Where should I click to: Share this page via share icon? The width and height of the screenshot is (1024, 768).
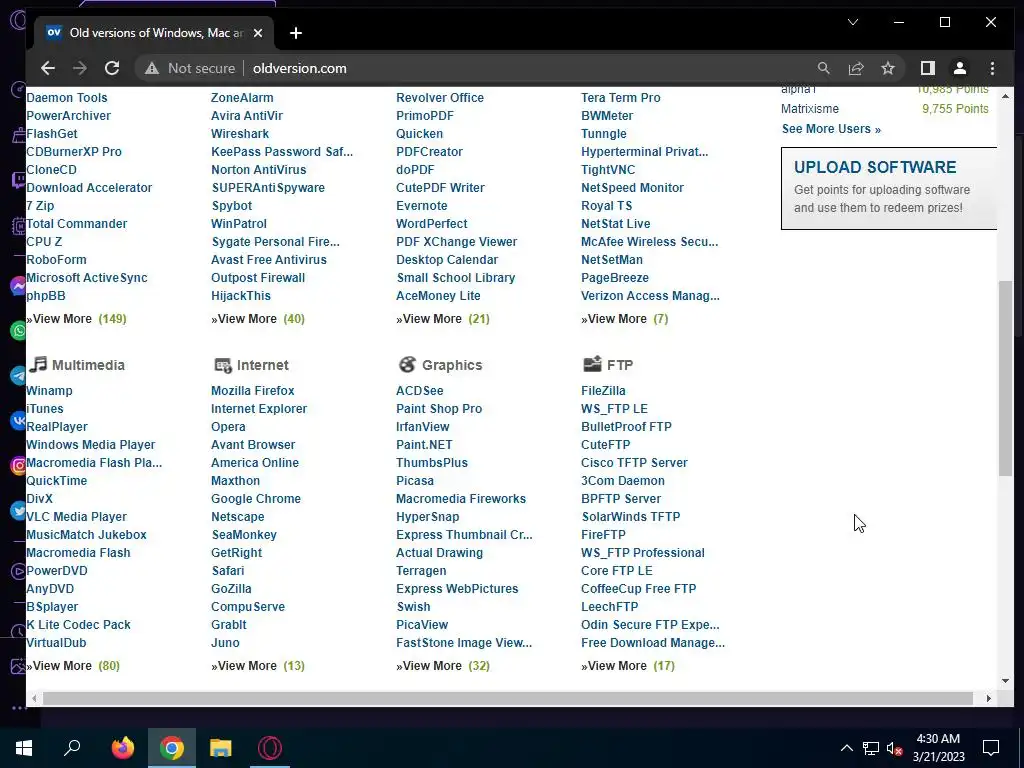coord(856,68)
